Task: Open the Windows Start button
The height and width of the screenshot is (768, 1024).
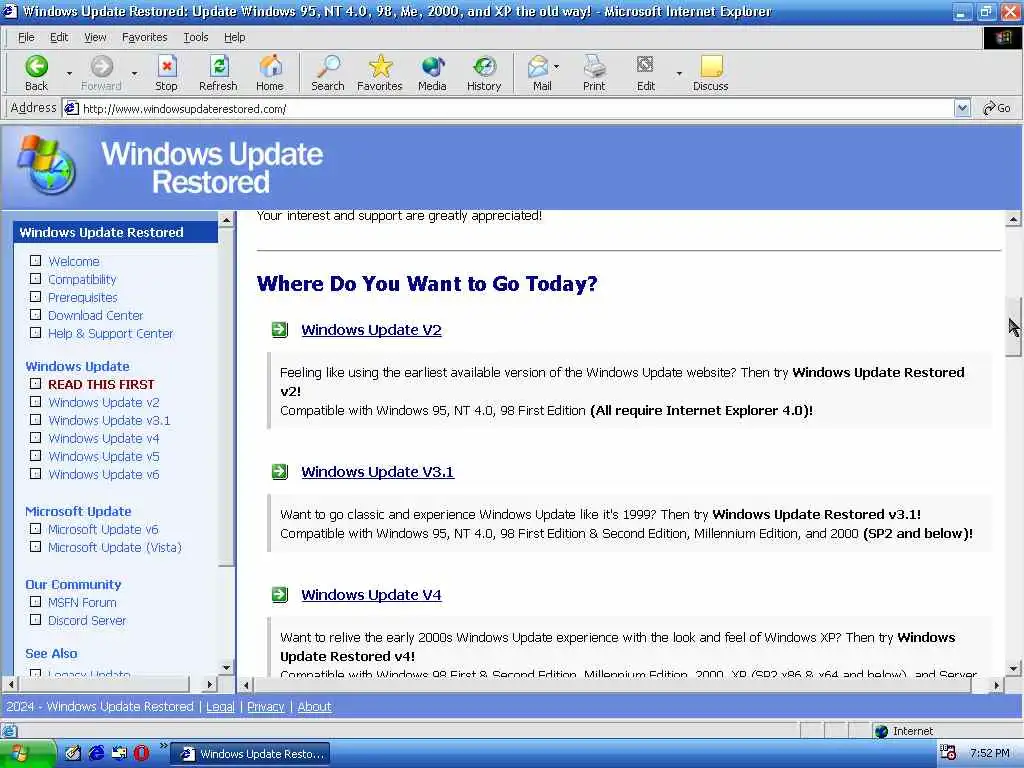Action: pyautogui.click(x=27, y=754)
